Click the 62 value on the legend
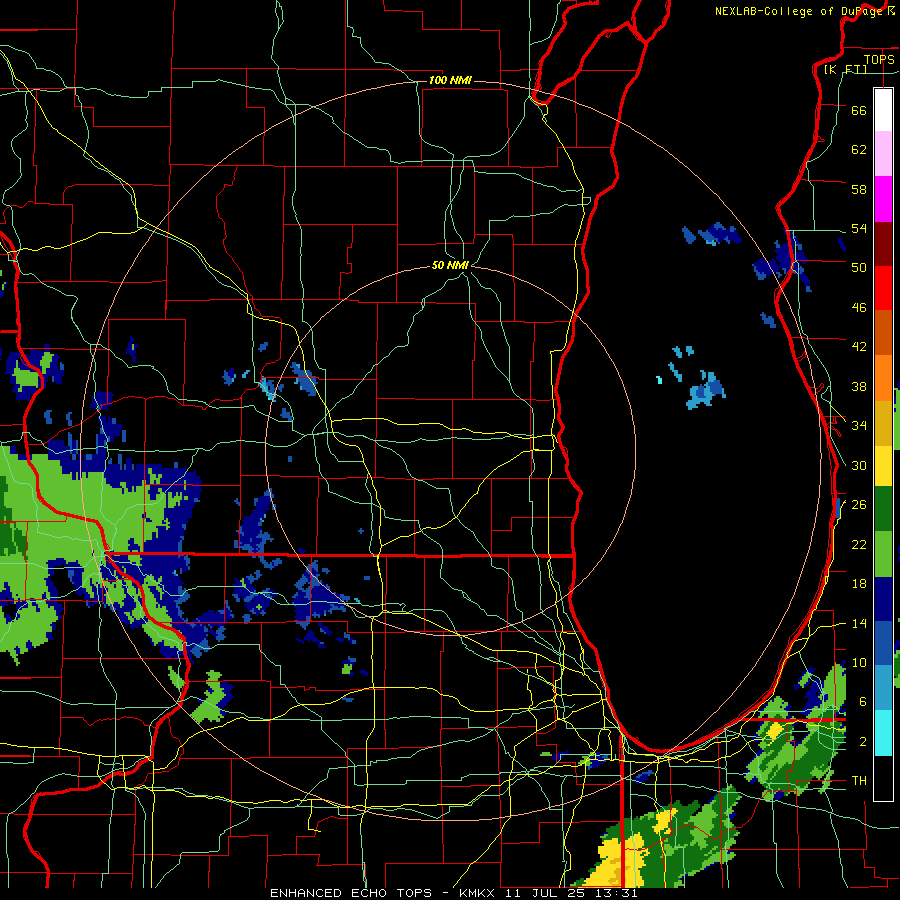This screenshot has height=900, width=900. click(859, 150)
